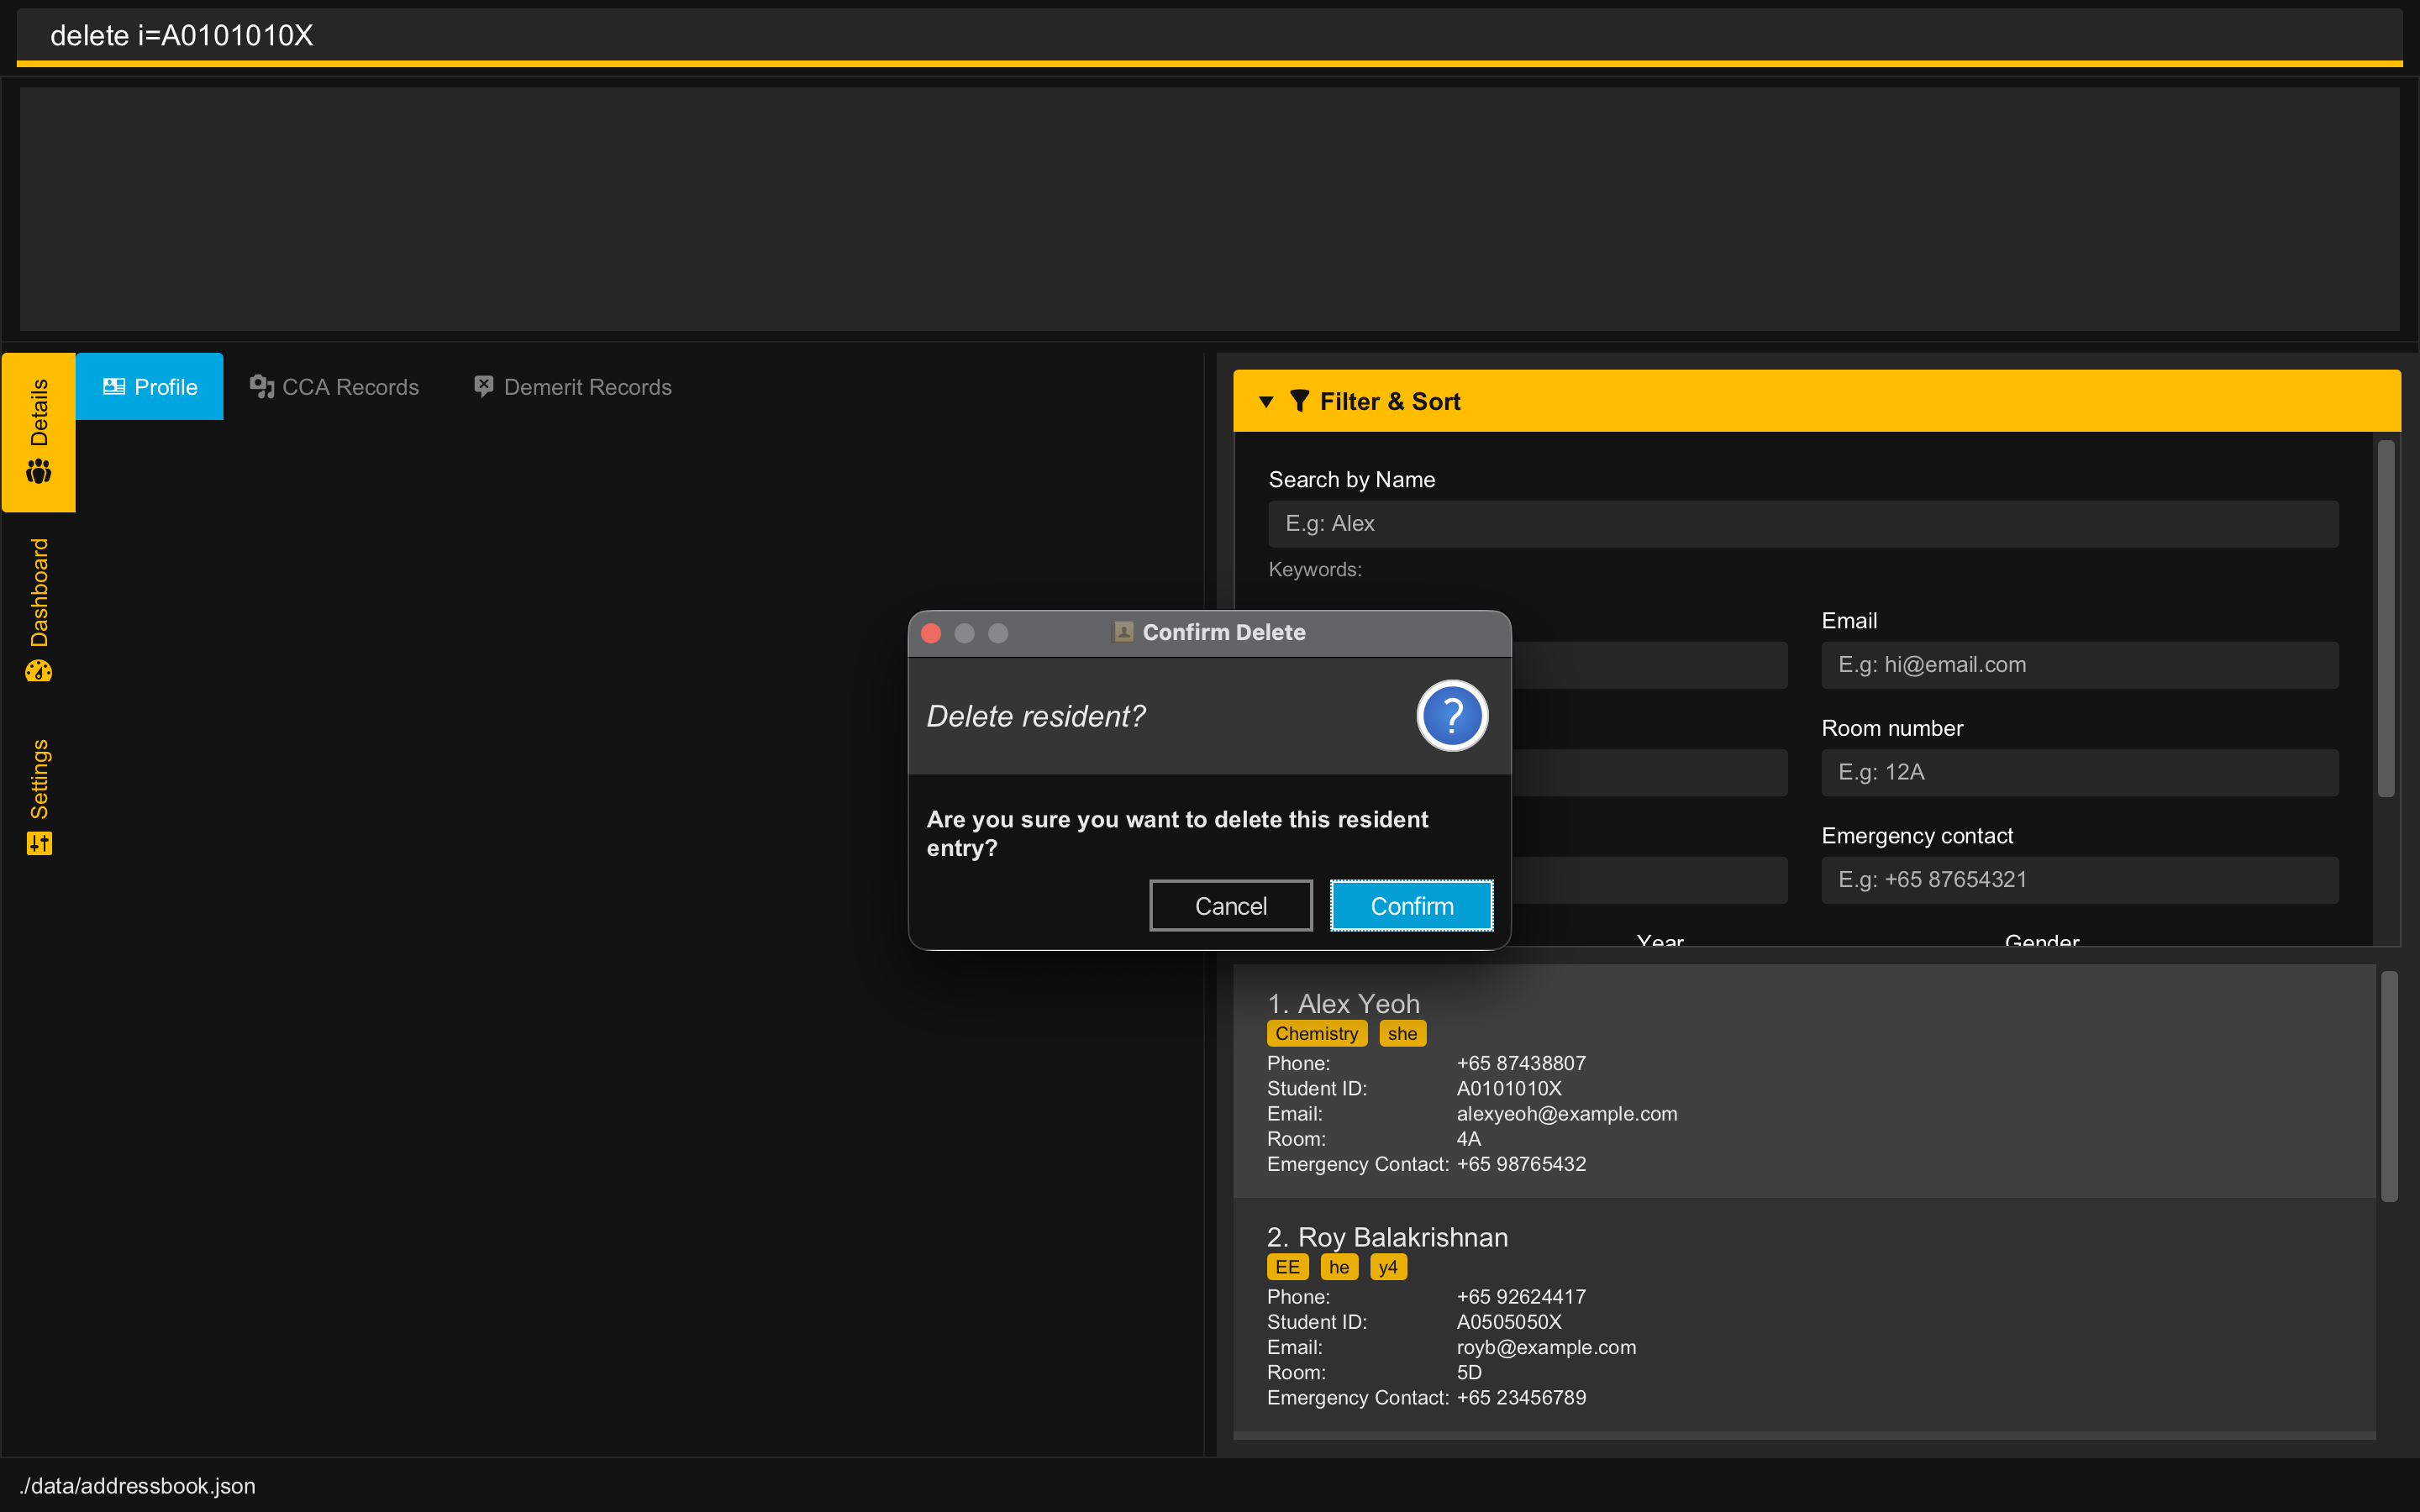This screenshot has width=2420, height=1512.
Task: Click the Details people icon in sidebar
Action: (x=38, y=470)
